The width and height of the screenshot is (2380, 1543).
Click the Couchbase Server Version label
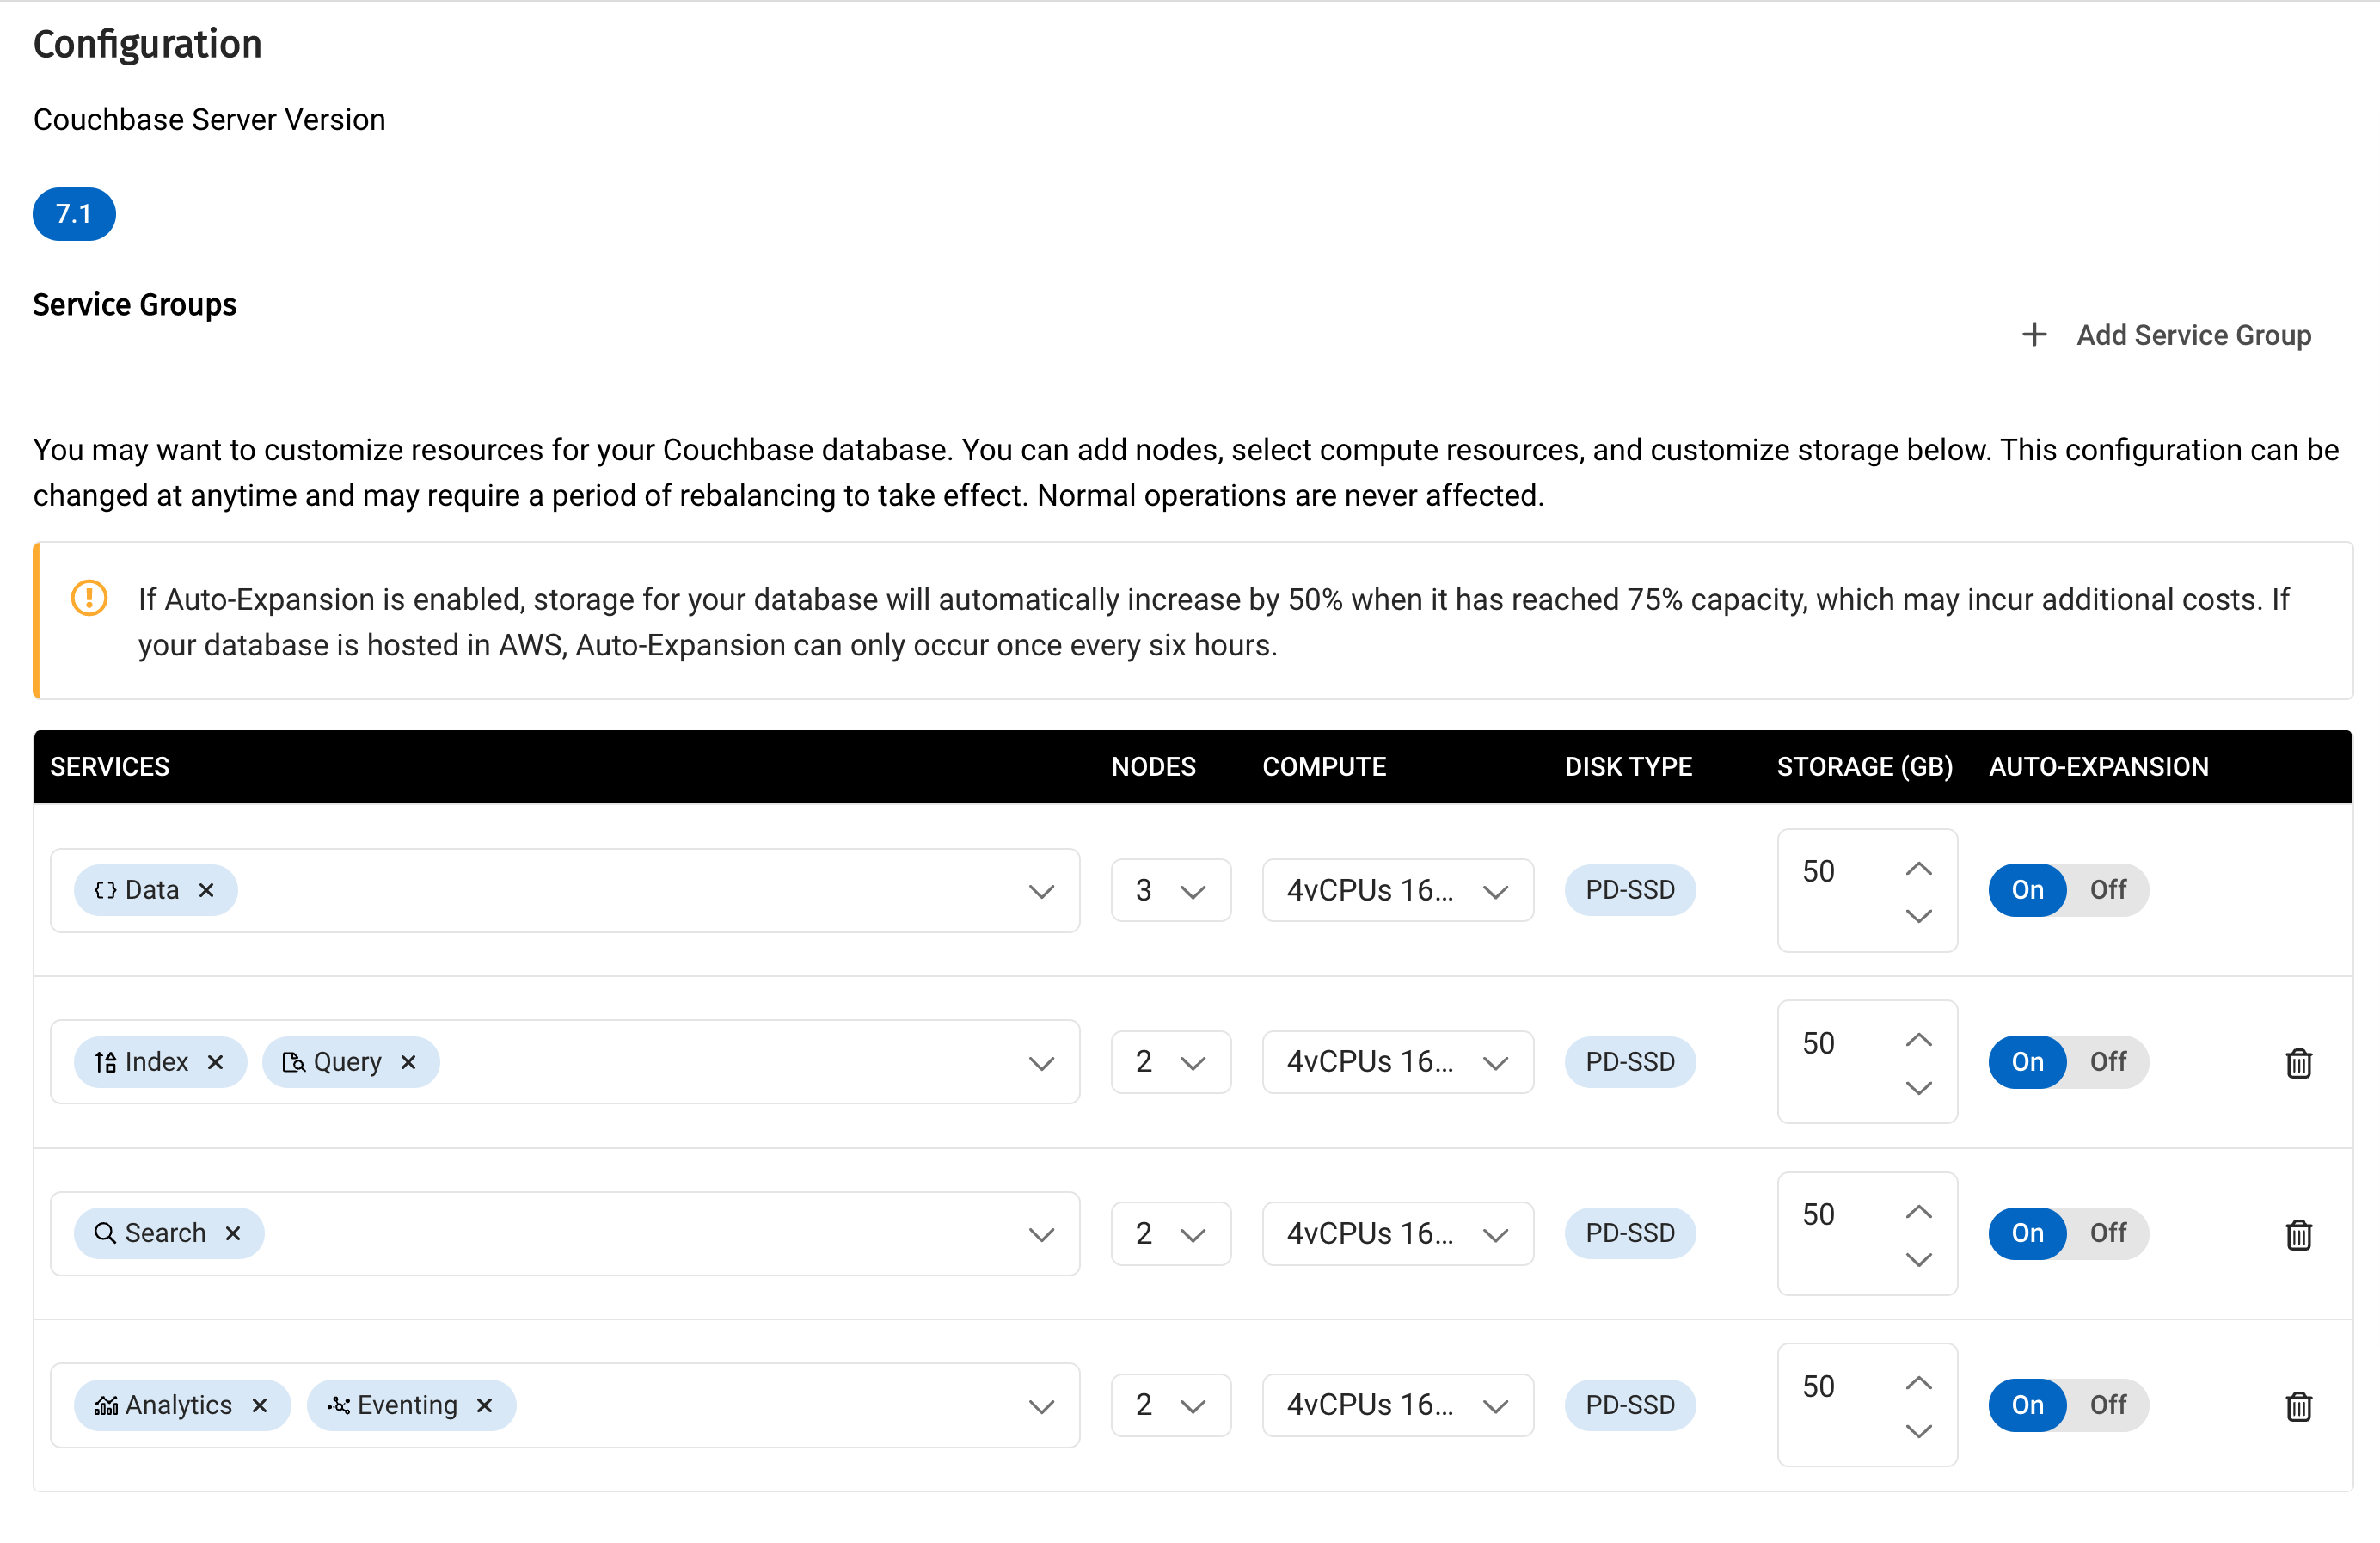[209, 119]
